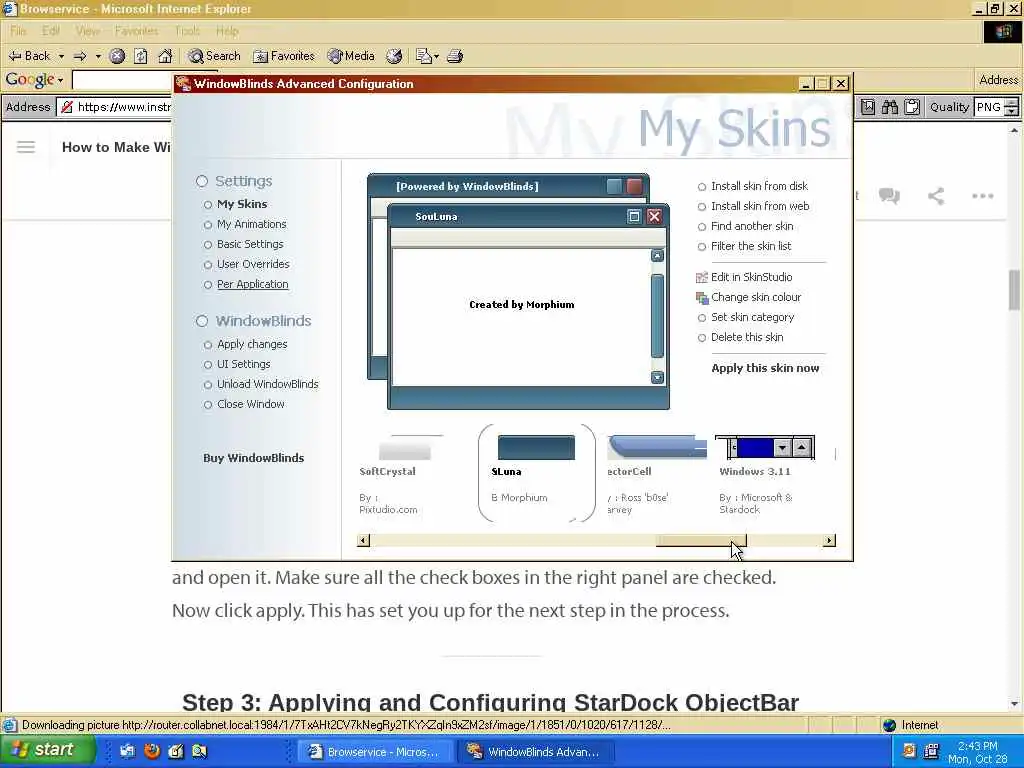Select the My Animations option

(251, 224)
